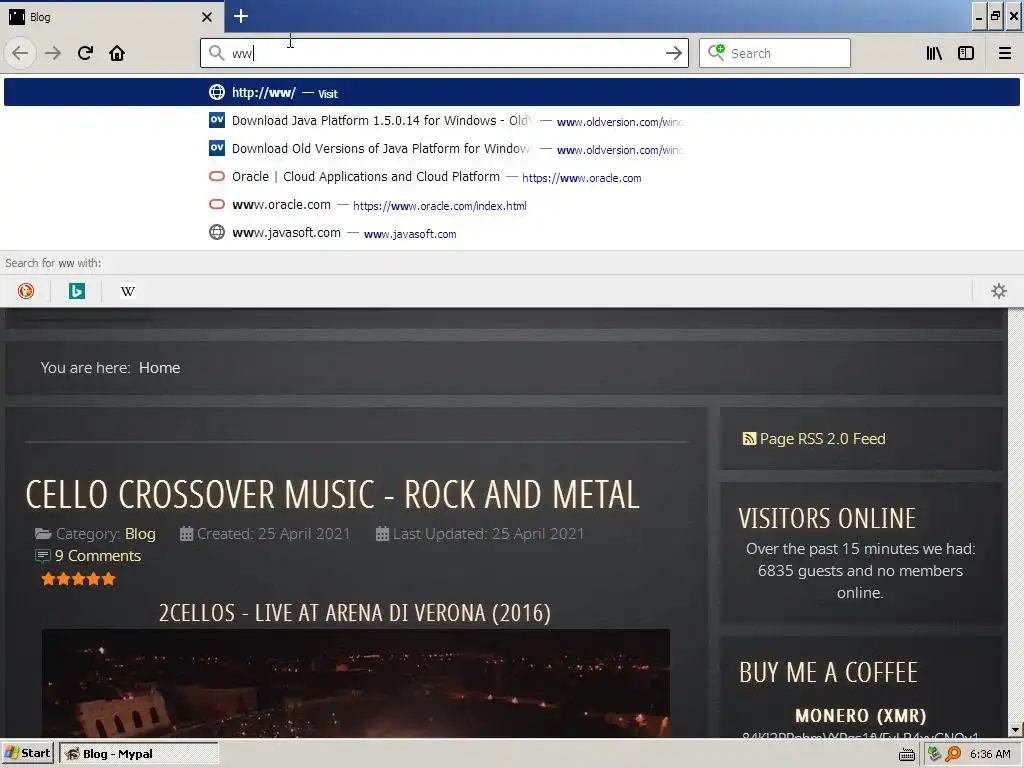The width and height of the screenshot is (1024, 768).
Task: Click the 2Cellos Verona video thumbnail
Action: [356, 683]
